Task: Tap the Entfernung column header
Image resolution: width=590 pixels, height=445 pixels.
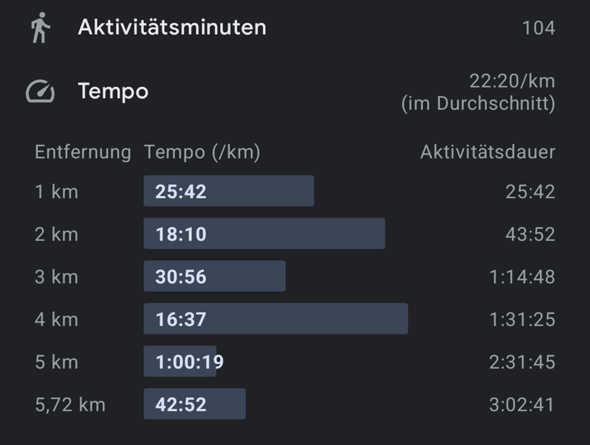Action: pyautogui.click(x=83, y=152)
